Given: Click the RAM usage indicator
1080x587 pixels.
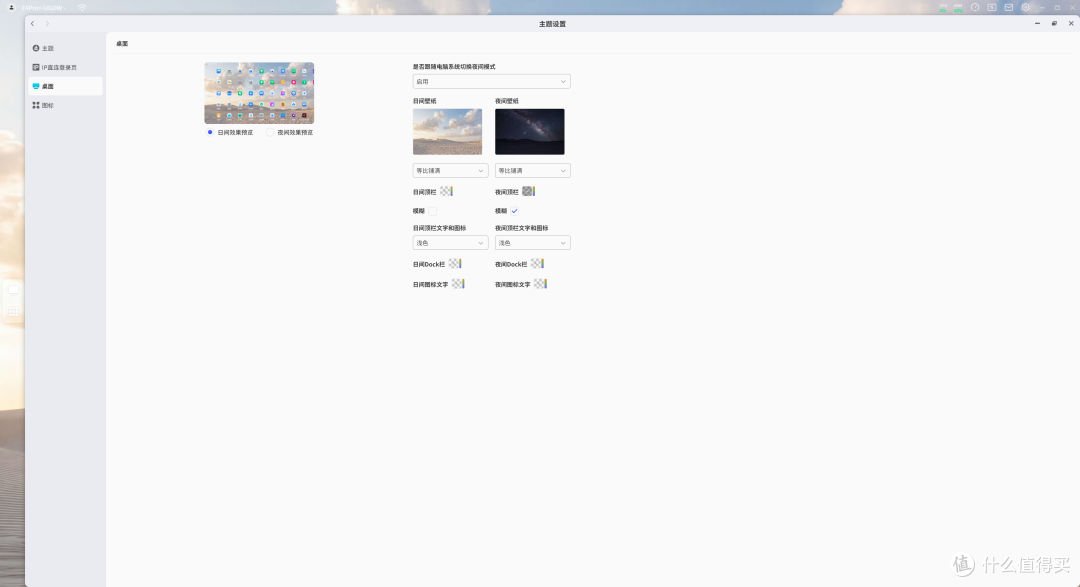Looking at the screenshot, I should click(958, 8).
